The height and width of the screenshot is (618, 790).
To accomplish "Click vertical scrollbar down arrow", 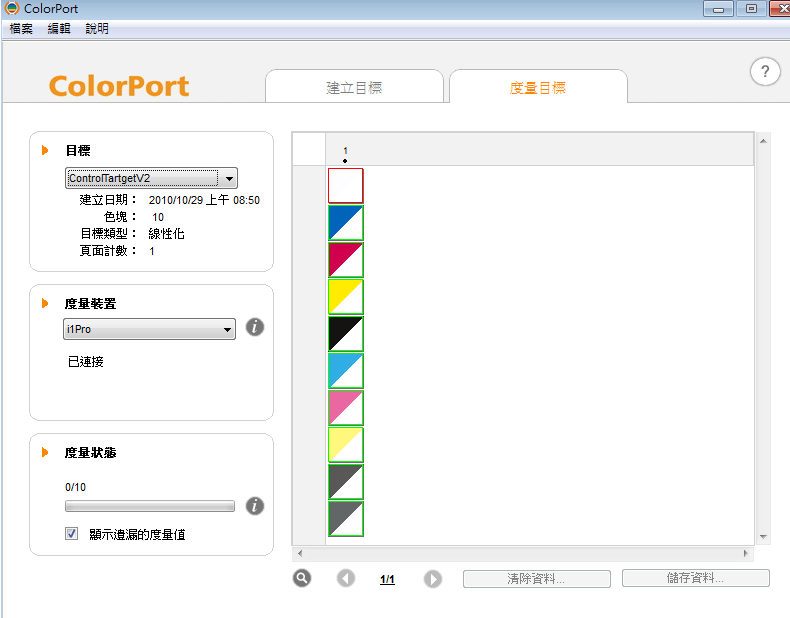I will pyautogui.click(x=763, y=537).
